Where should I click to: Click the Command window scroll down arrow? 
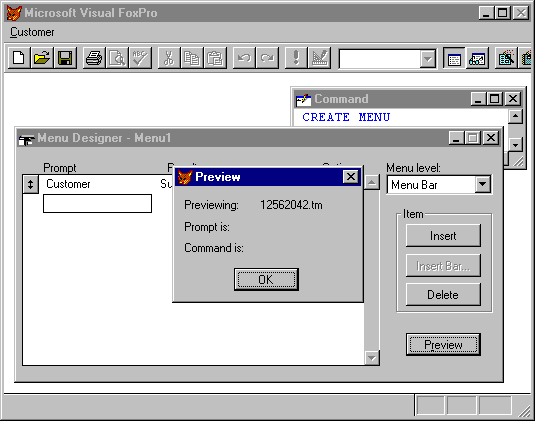coord(515,144)
